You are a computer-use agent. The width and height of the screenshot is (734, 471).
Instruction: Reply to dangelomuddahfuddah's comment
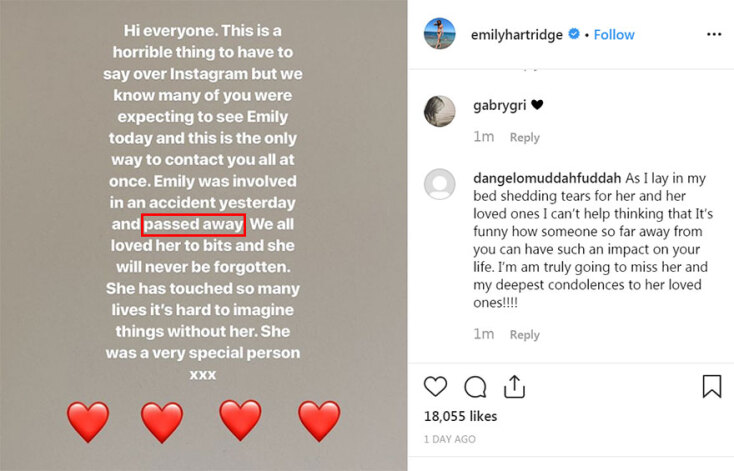pos(524,334)
